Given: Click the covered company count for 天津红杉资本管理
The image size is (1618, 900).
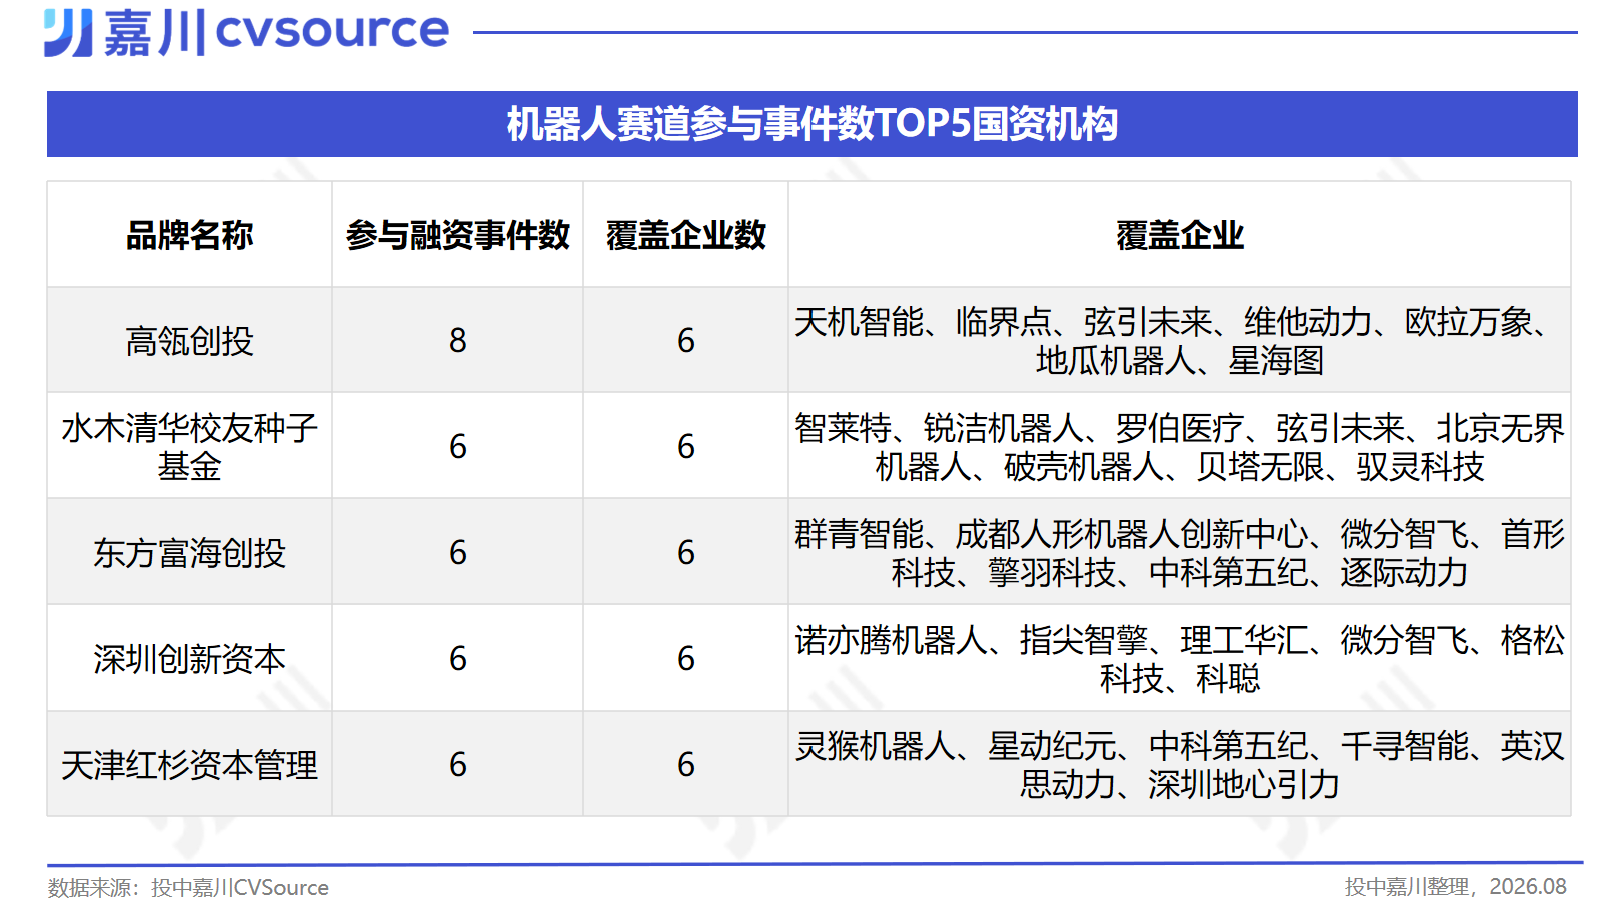Looking at the screenshot, I should tap(685, 765).
